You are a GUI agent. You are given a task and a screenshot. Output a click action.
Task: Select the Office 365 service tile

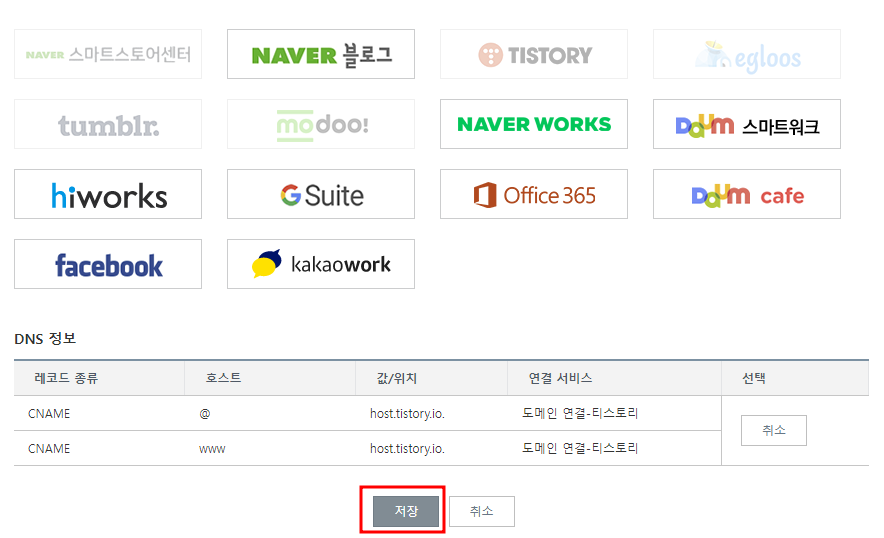click(534, 194)
